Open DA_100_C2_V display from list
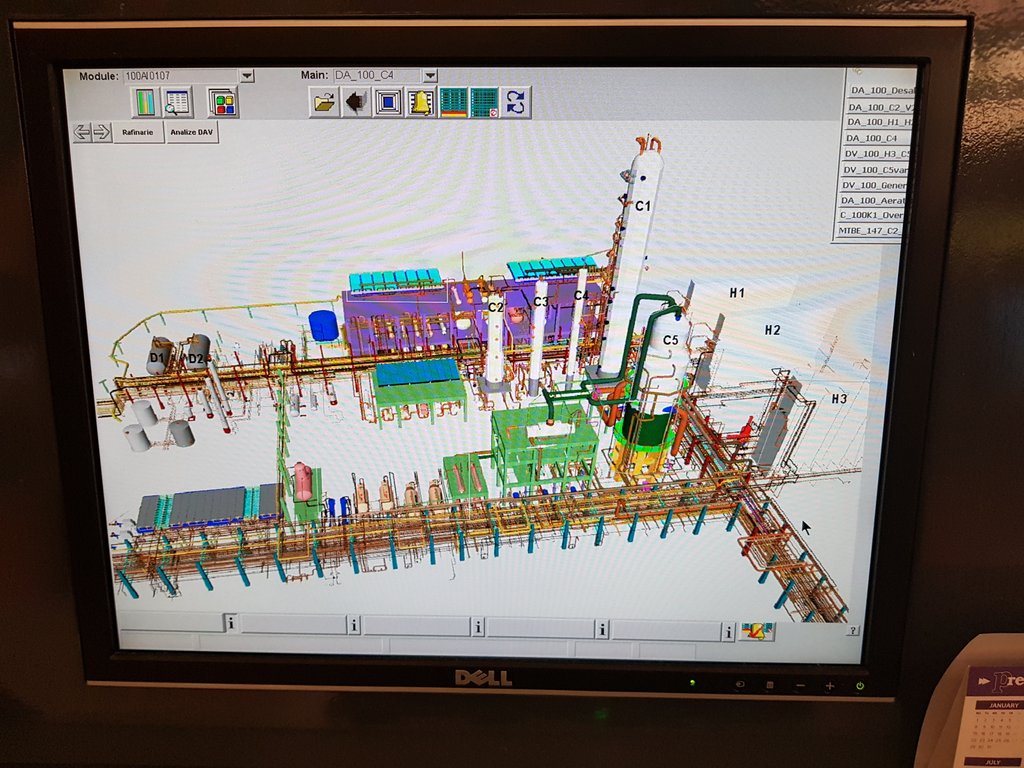This screenshot has height=768, width=1024. [880, 107]
